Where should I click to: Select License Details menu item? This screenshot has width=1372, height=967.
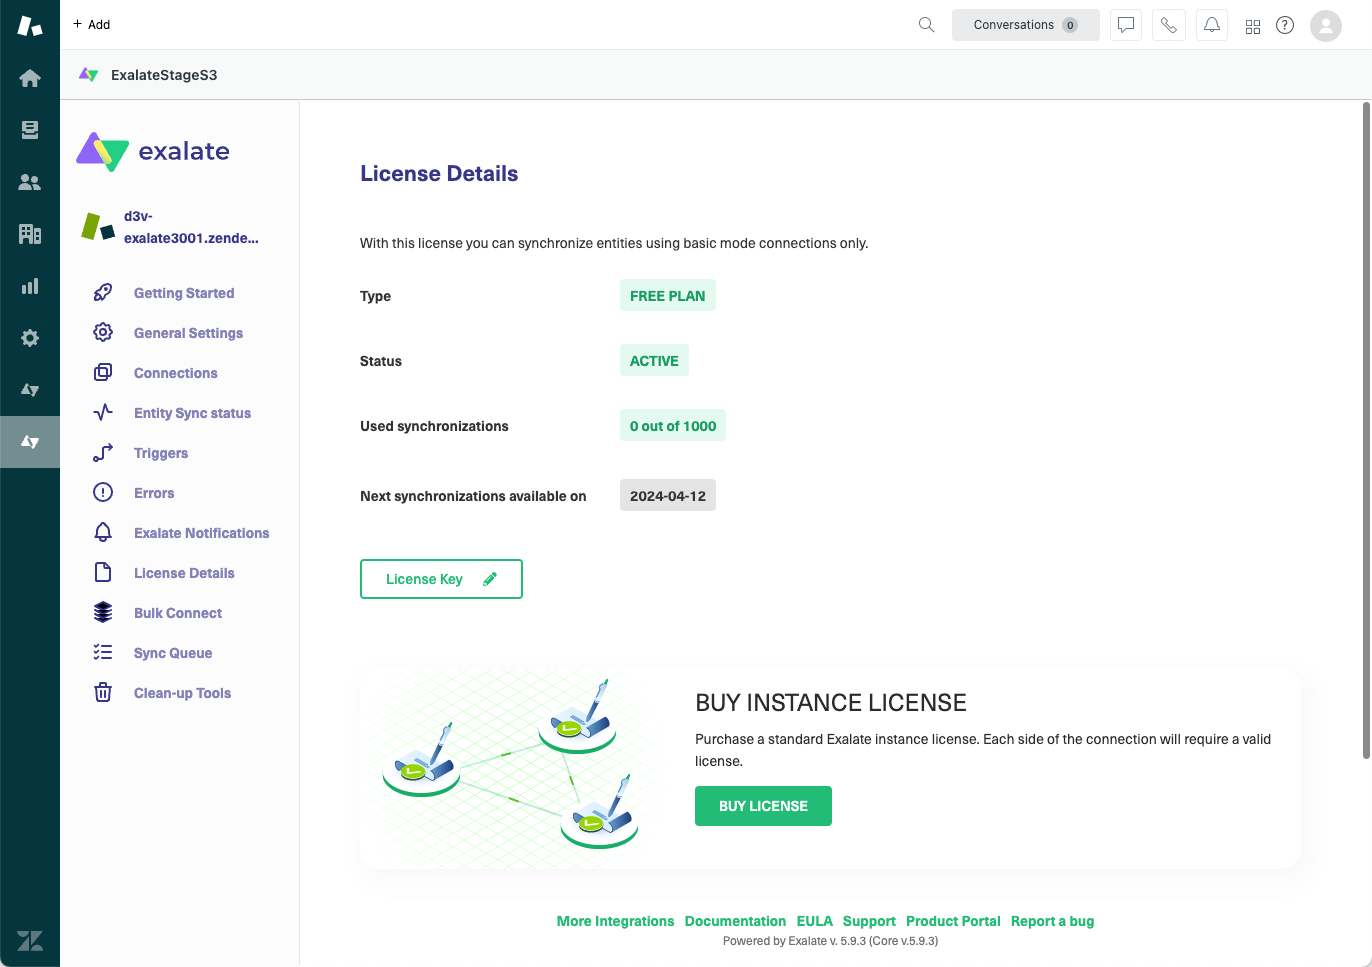[184, 573]
